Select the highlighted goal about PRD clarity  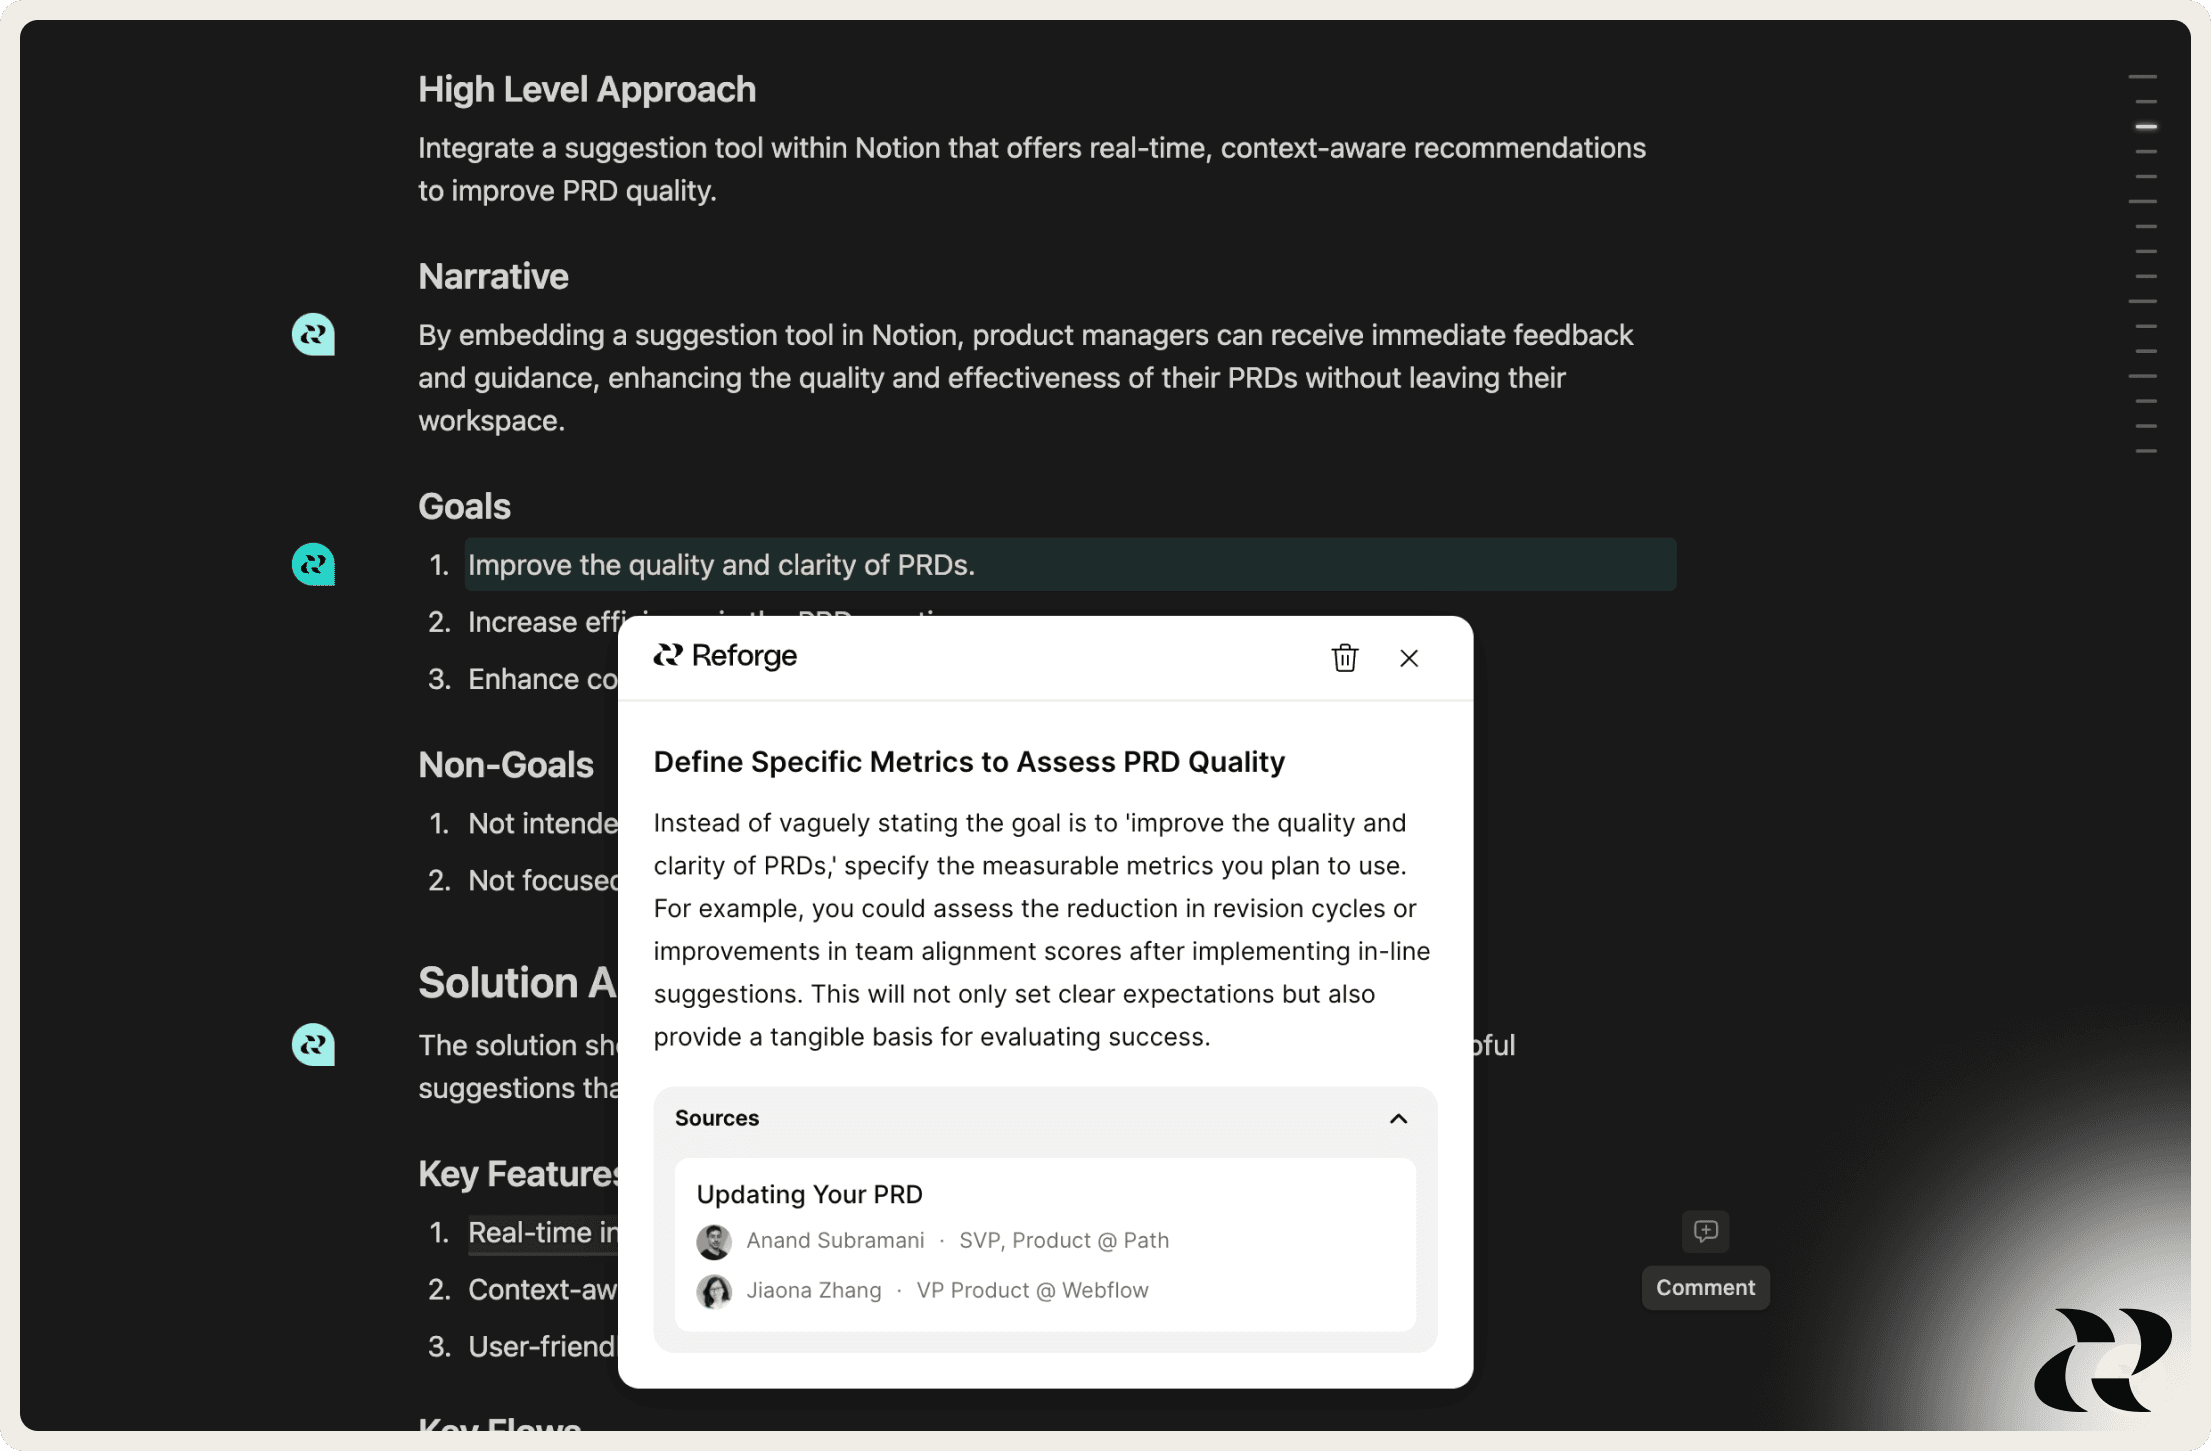coord(722,564)
